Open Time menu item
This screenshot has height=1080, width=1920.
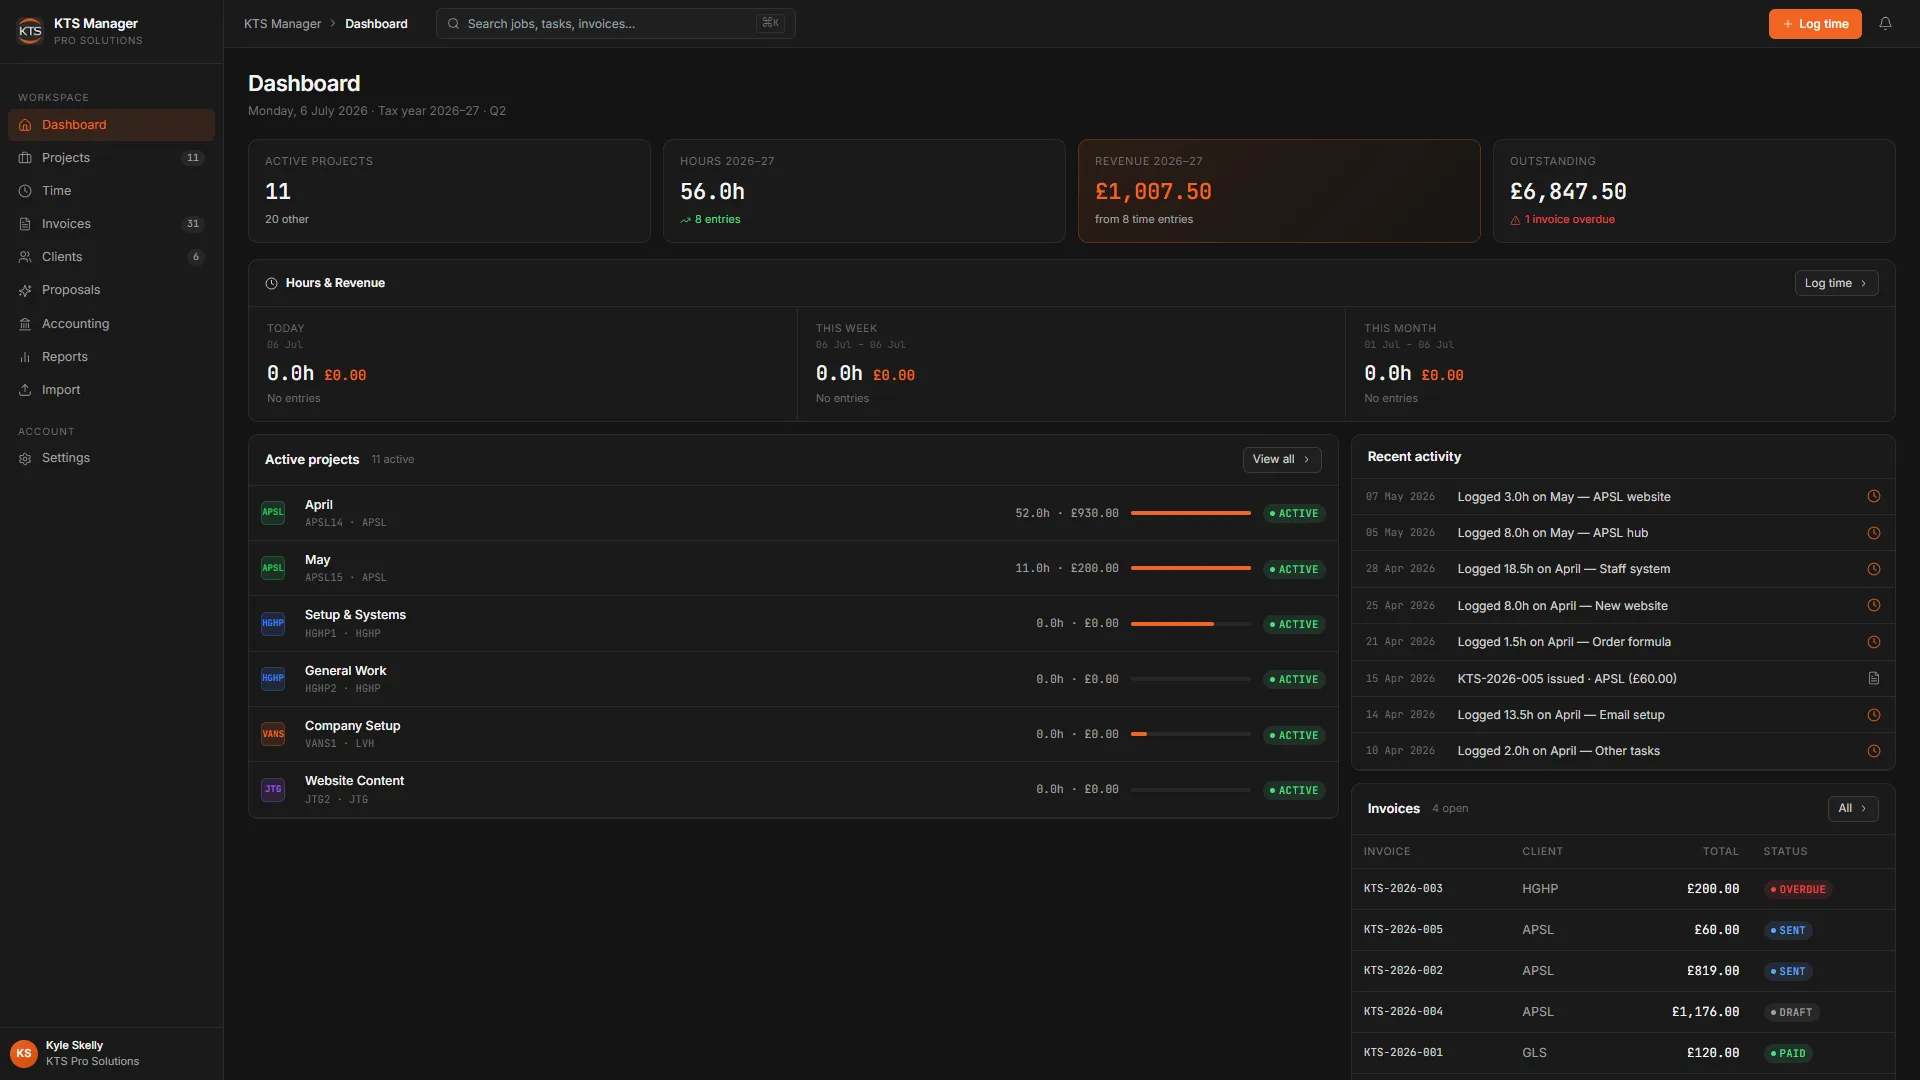point(111,191)
